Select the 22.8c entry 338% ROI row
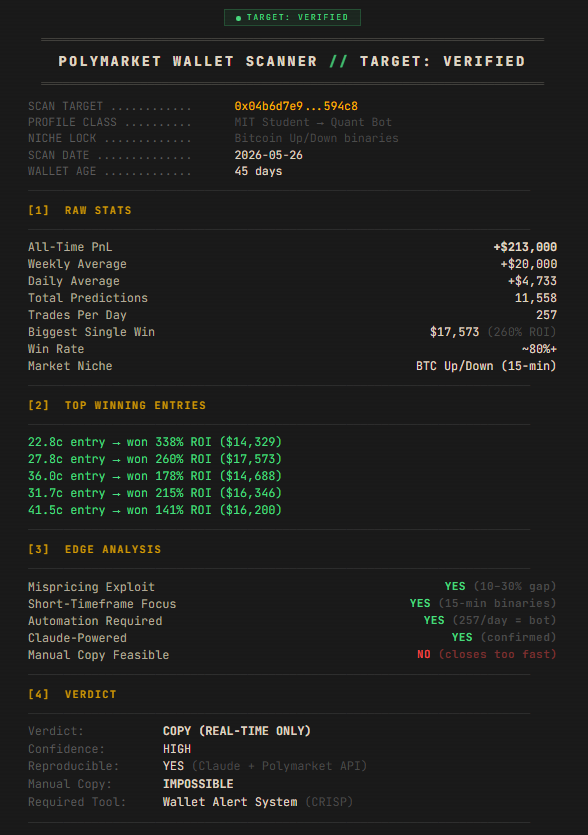Viewport: 588px width, 835px height. coord(155,442)
